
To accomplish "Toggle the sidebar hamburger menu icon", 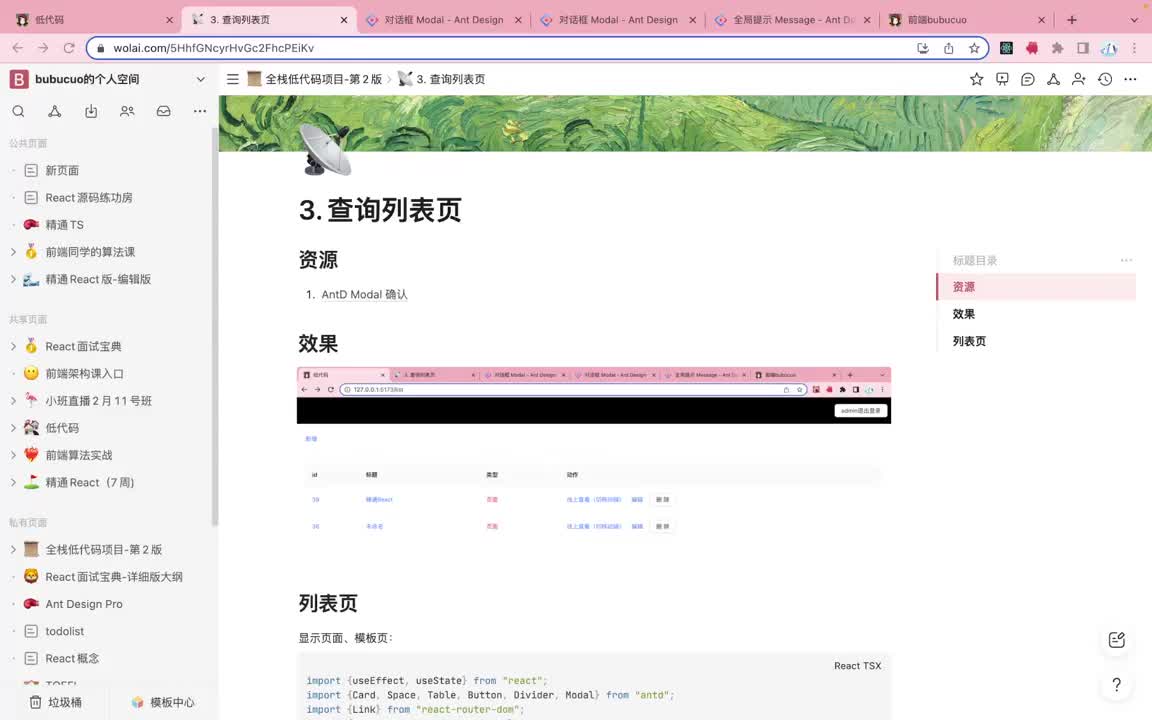I will click(x=233, y=79).
